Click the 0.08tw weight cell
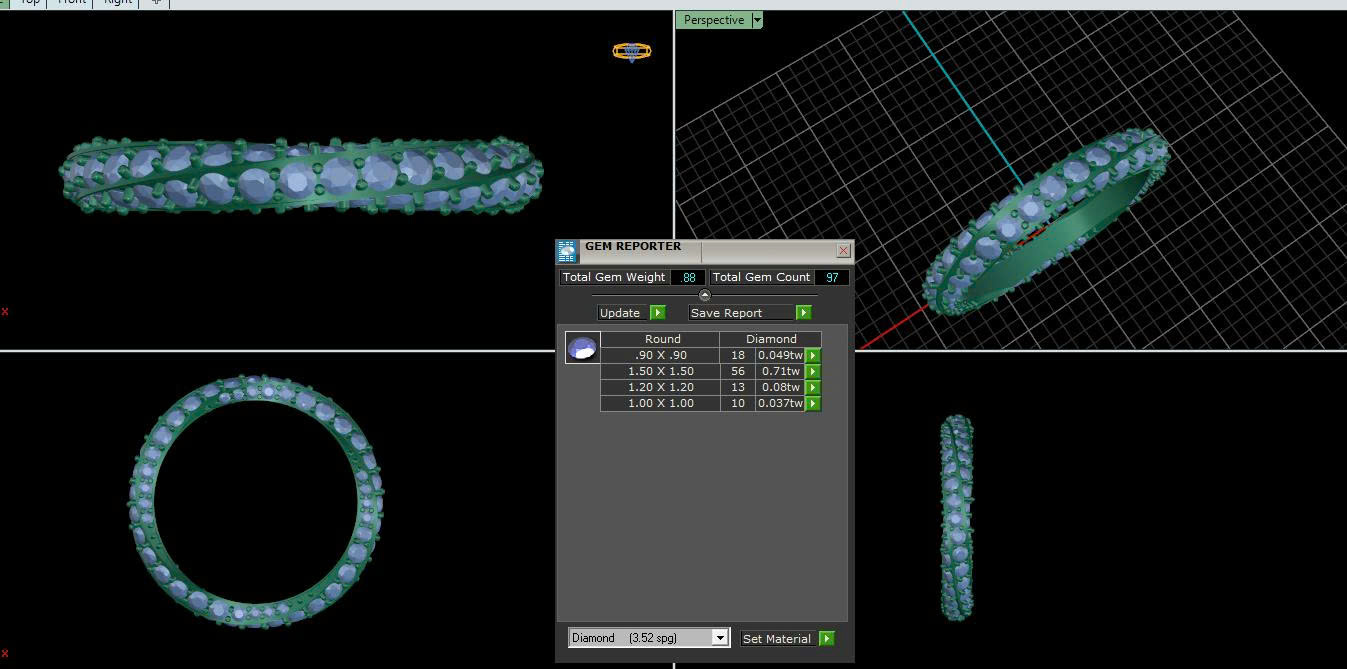The width and height of the screenshot is (1347, 669). (x=781, y=387)
